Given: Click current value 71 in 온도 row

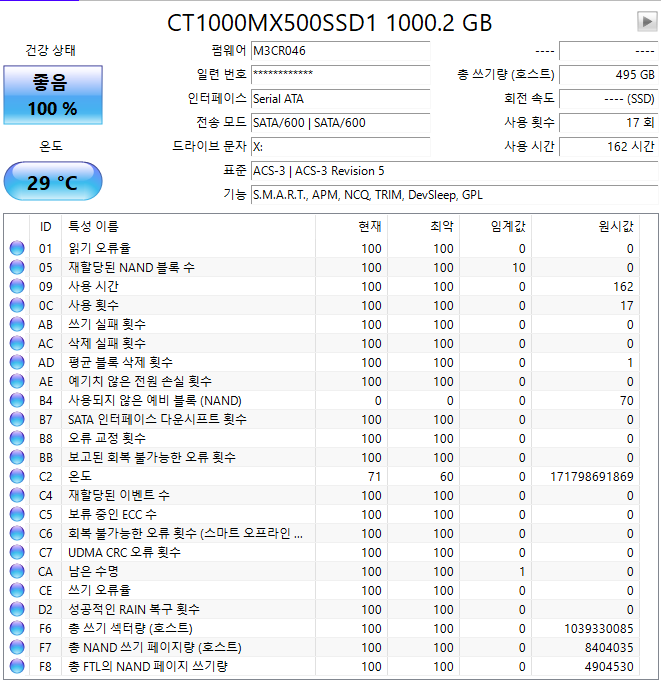Looking at the screenshot, I should click(374, 477).
